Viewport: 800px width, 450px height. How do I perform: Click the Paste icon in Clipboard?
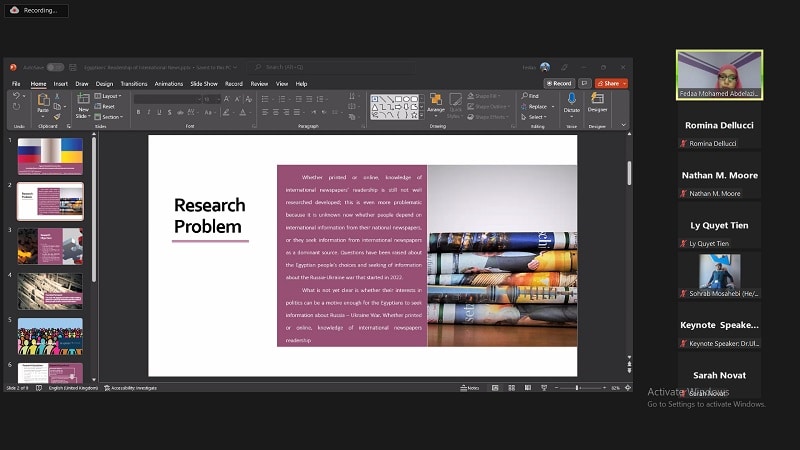tap(43, 100)
